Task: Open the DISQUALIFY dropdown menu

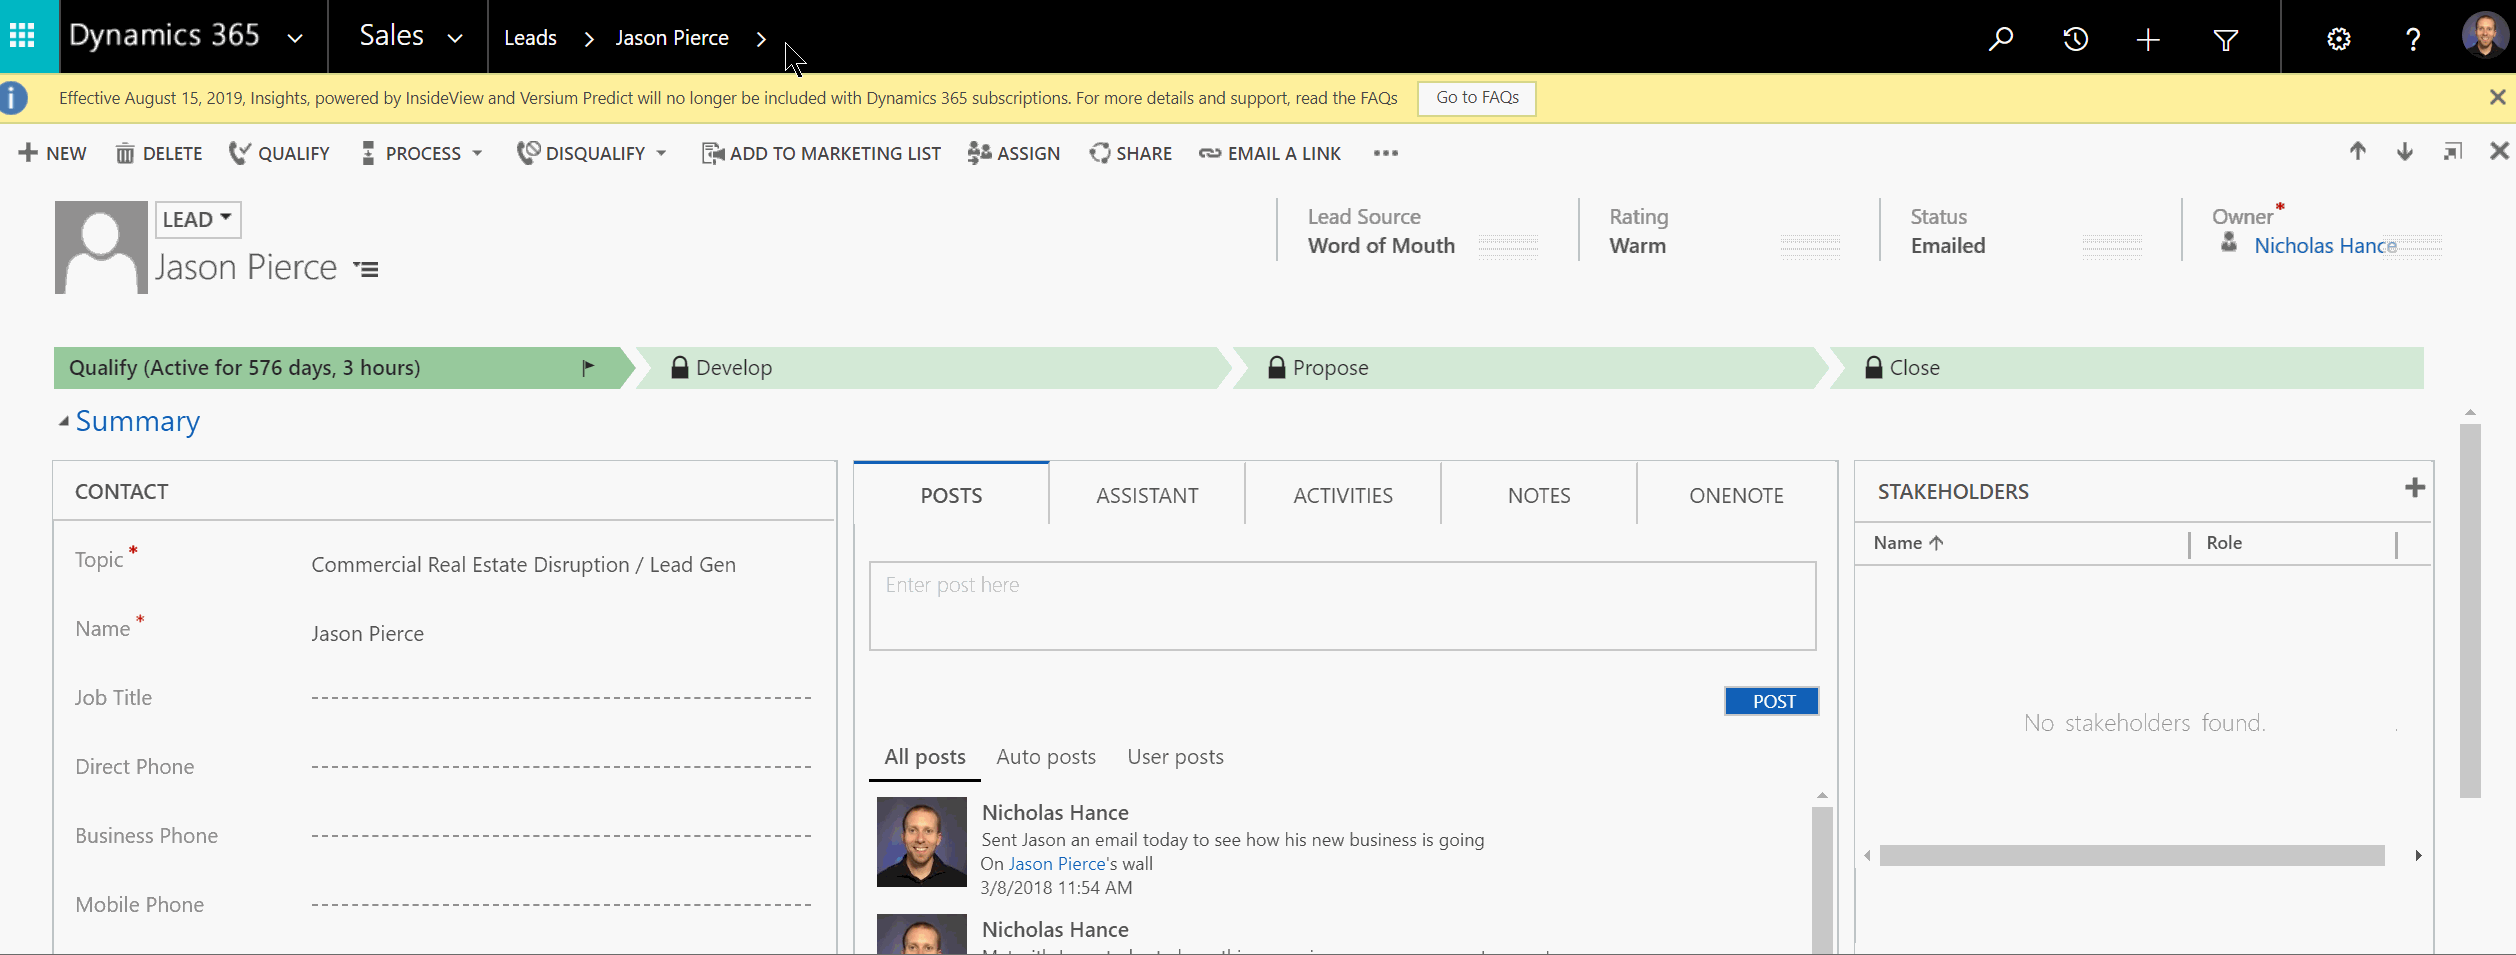Action: [591, 153]
